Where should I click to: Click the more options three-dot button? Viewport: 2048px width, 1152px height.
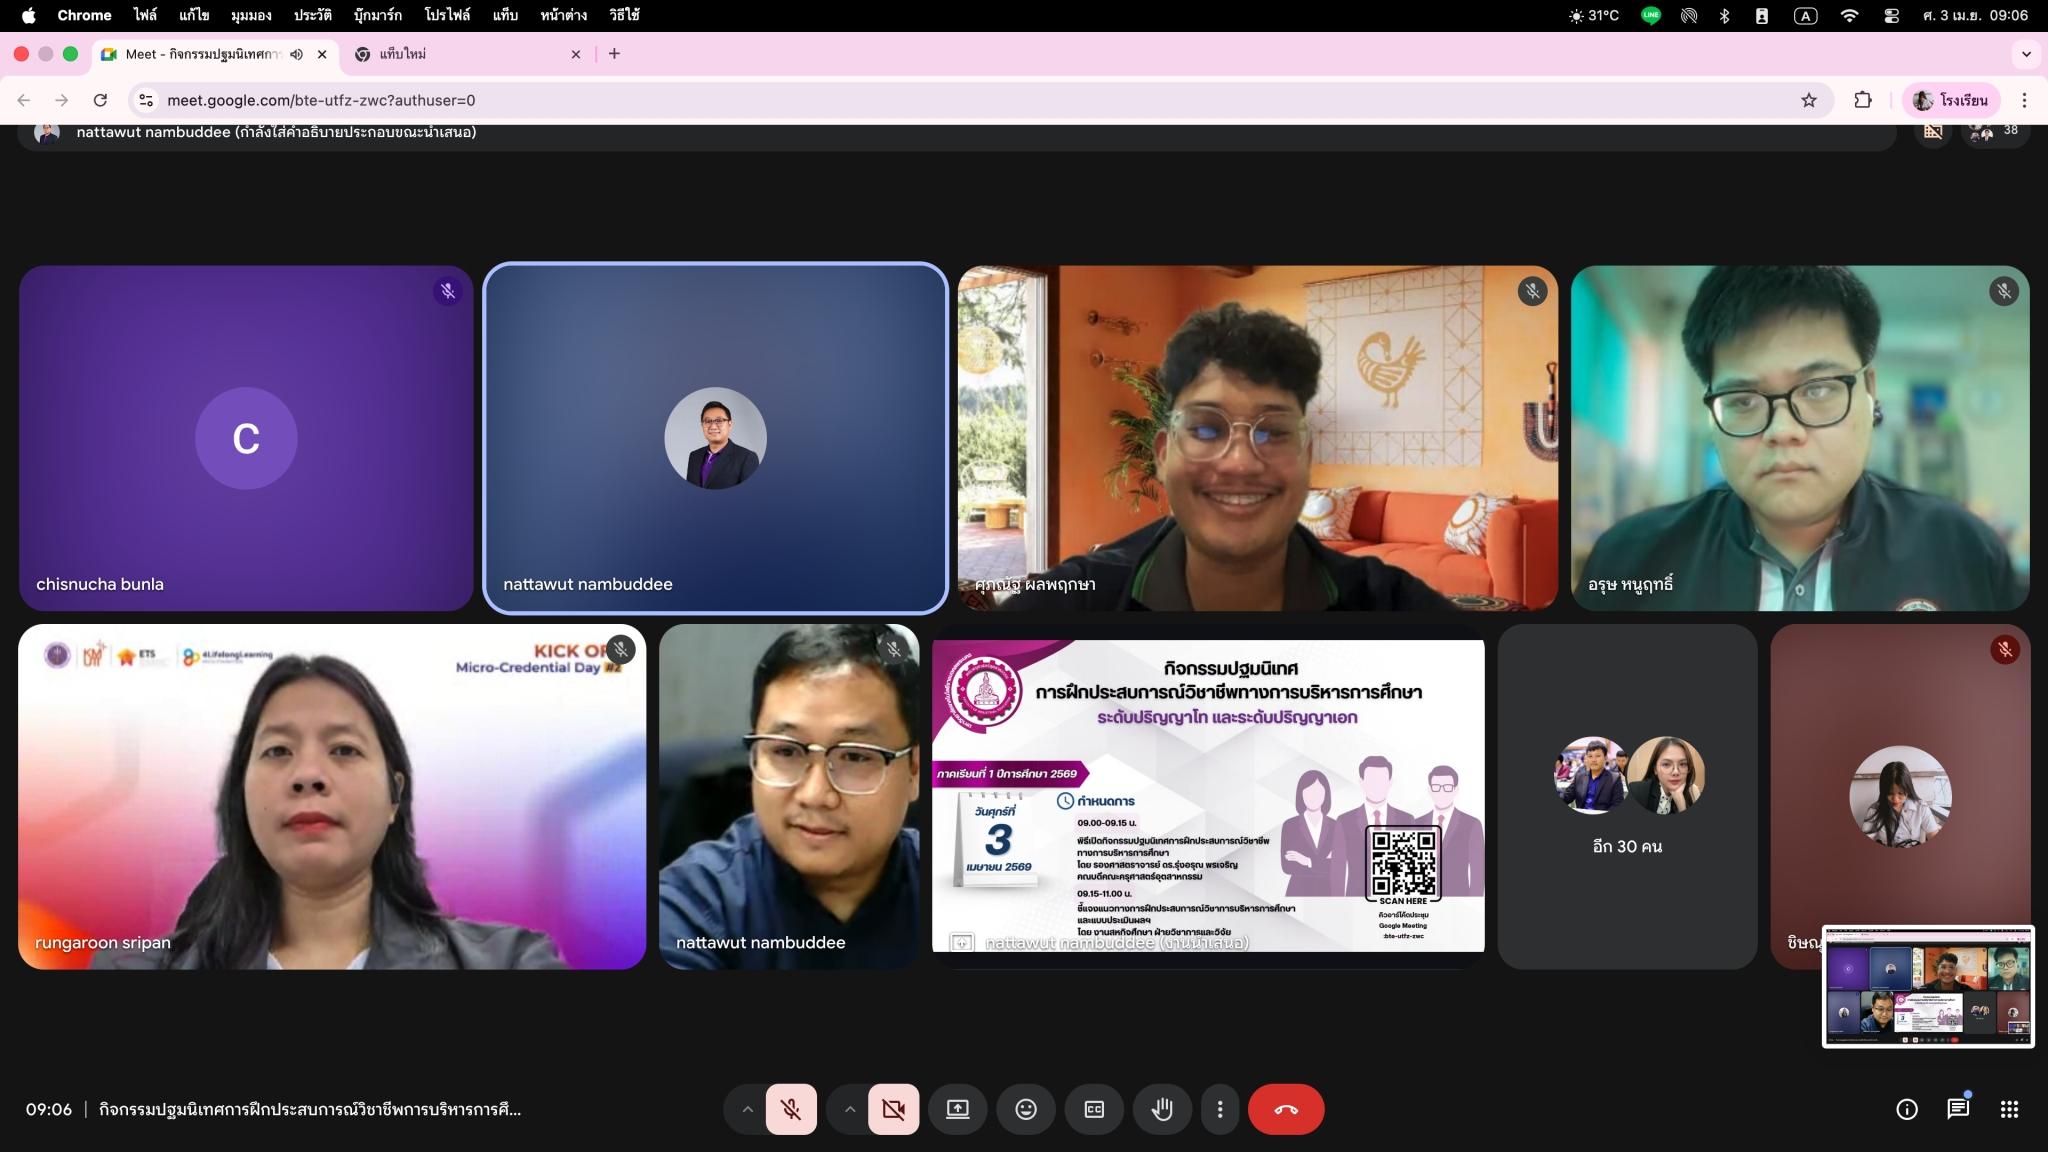tap(1219, 1109)
